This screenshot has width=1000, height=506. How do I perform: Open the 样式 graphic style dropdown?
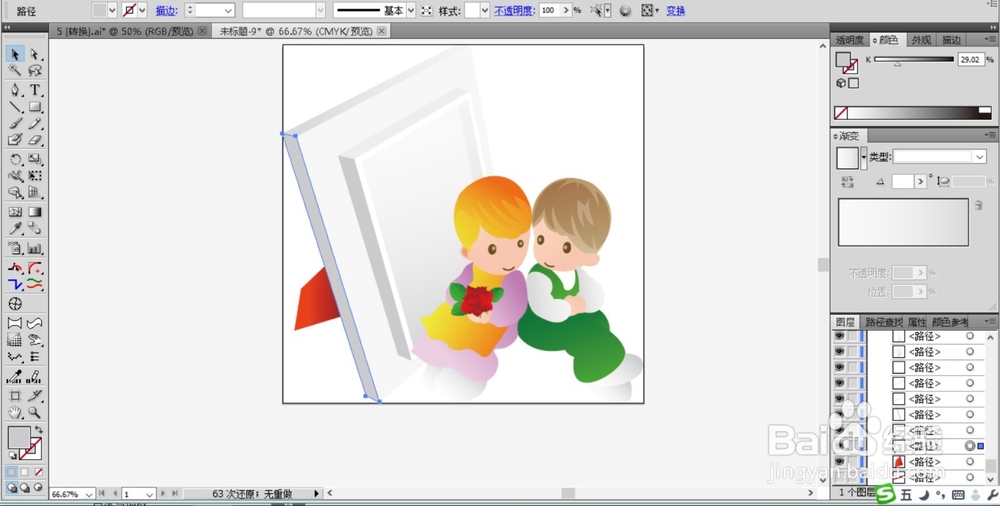[485, 10]
